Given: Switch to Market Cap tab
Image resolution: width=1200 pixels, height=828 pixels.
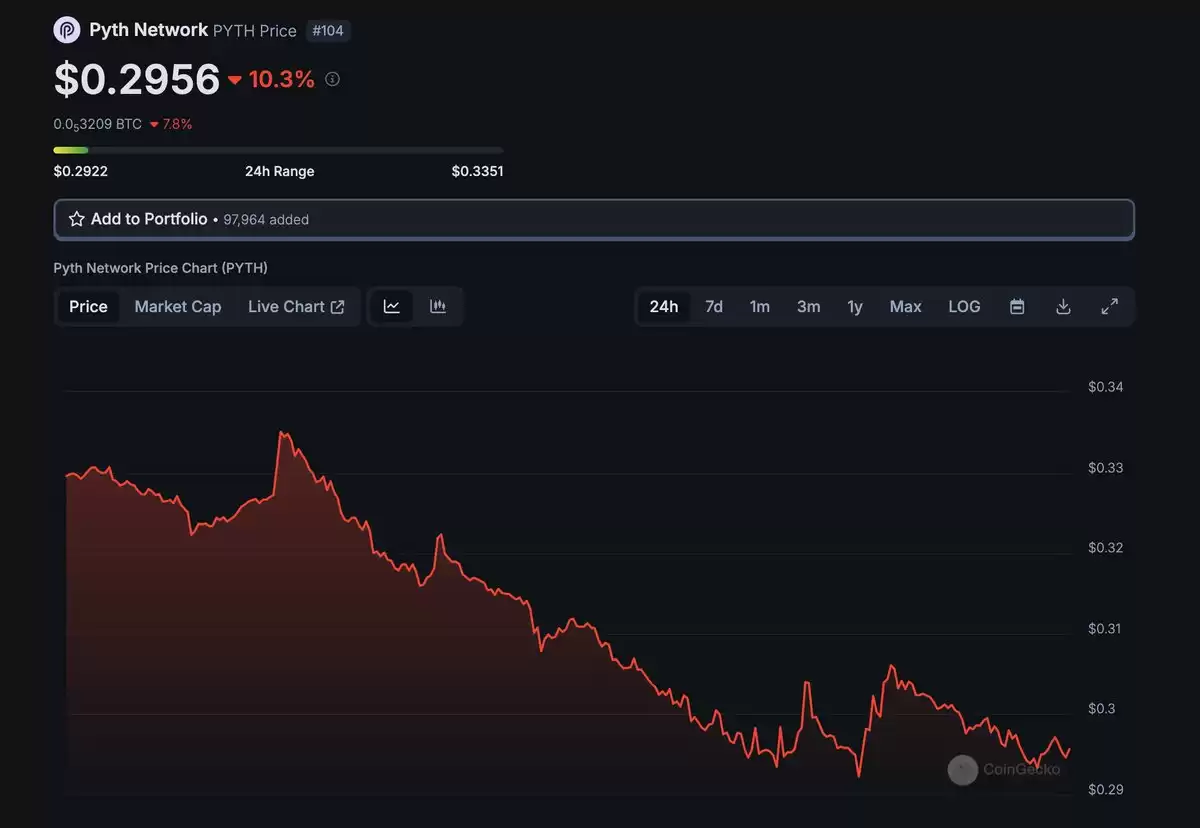Looking at the screenshot, I should click(178, 307).
